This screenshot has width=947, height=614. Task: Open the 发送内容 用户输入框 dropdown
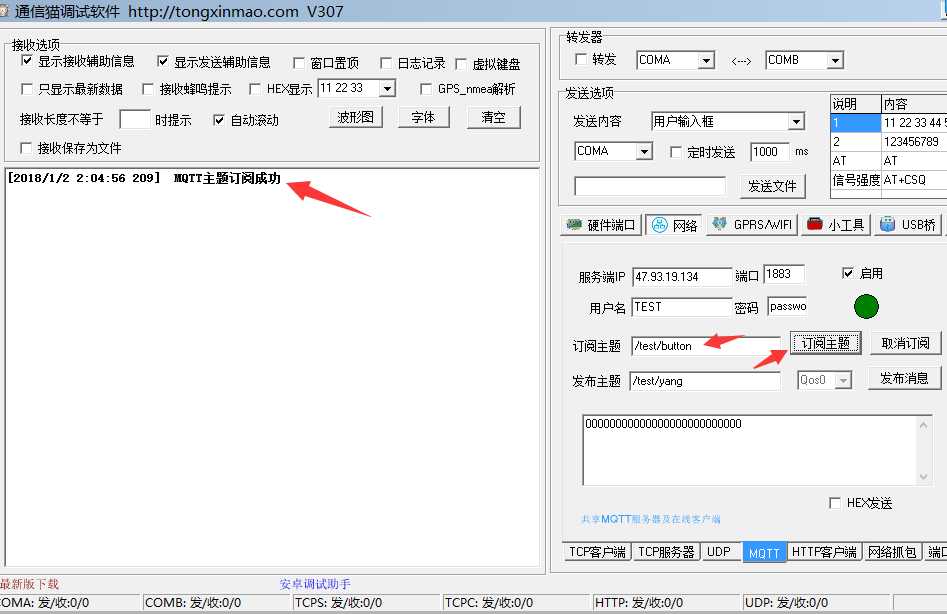[797, 122]
